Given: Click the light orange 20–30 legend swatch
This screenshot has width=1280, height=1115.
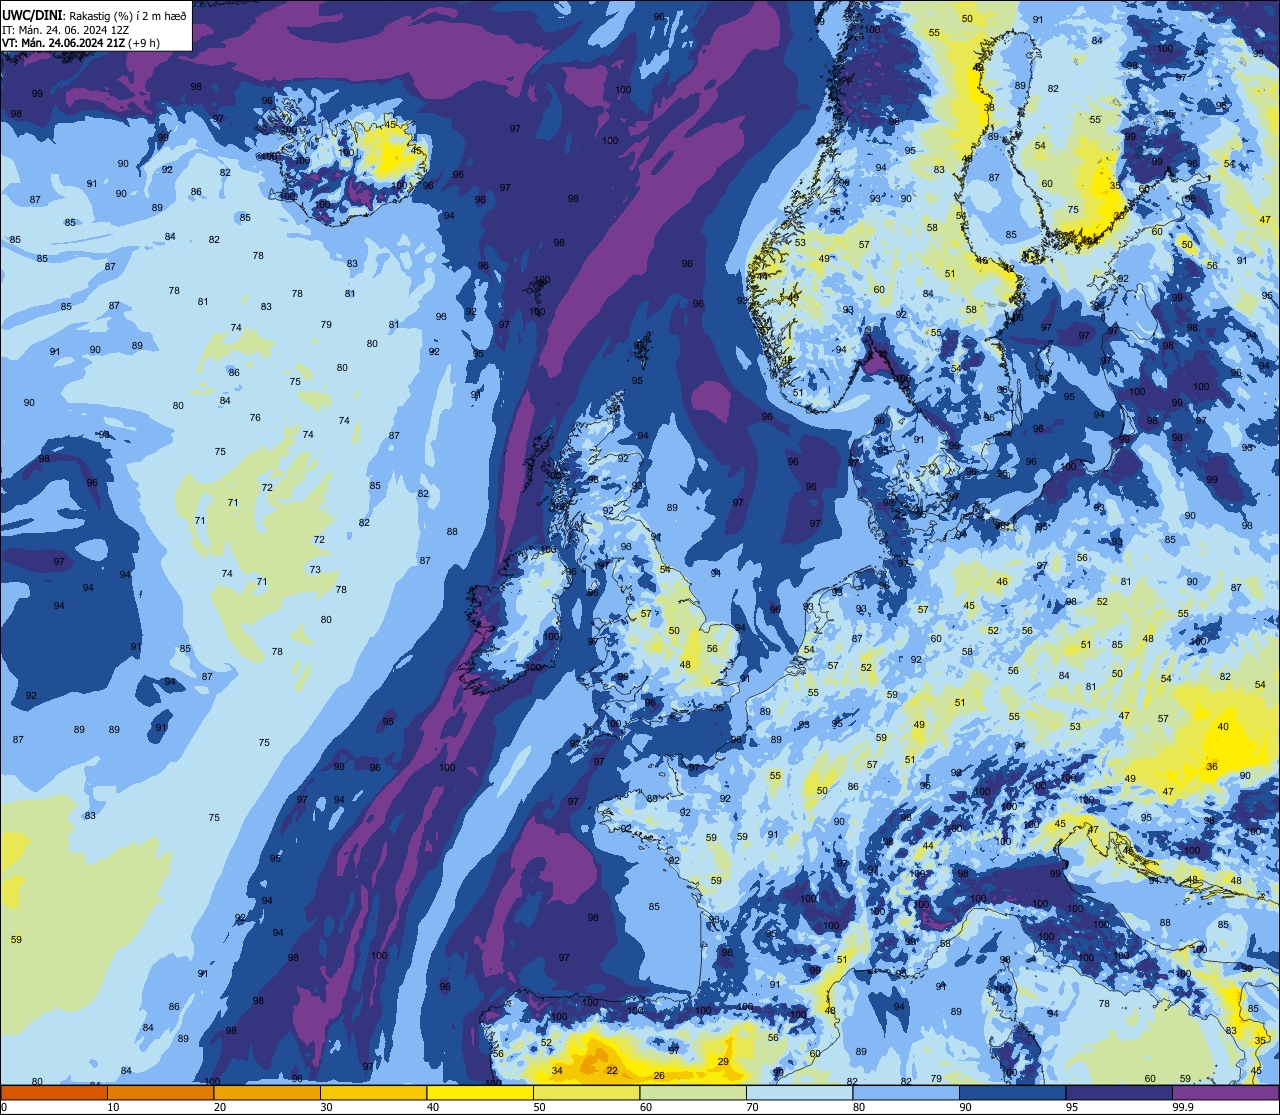Looking at the screenshot, I should click(x=267, y=1092).
